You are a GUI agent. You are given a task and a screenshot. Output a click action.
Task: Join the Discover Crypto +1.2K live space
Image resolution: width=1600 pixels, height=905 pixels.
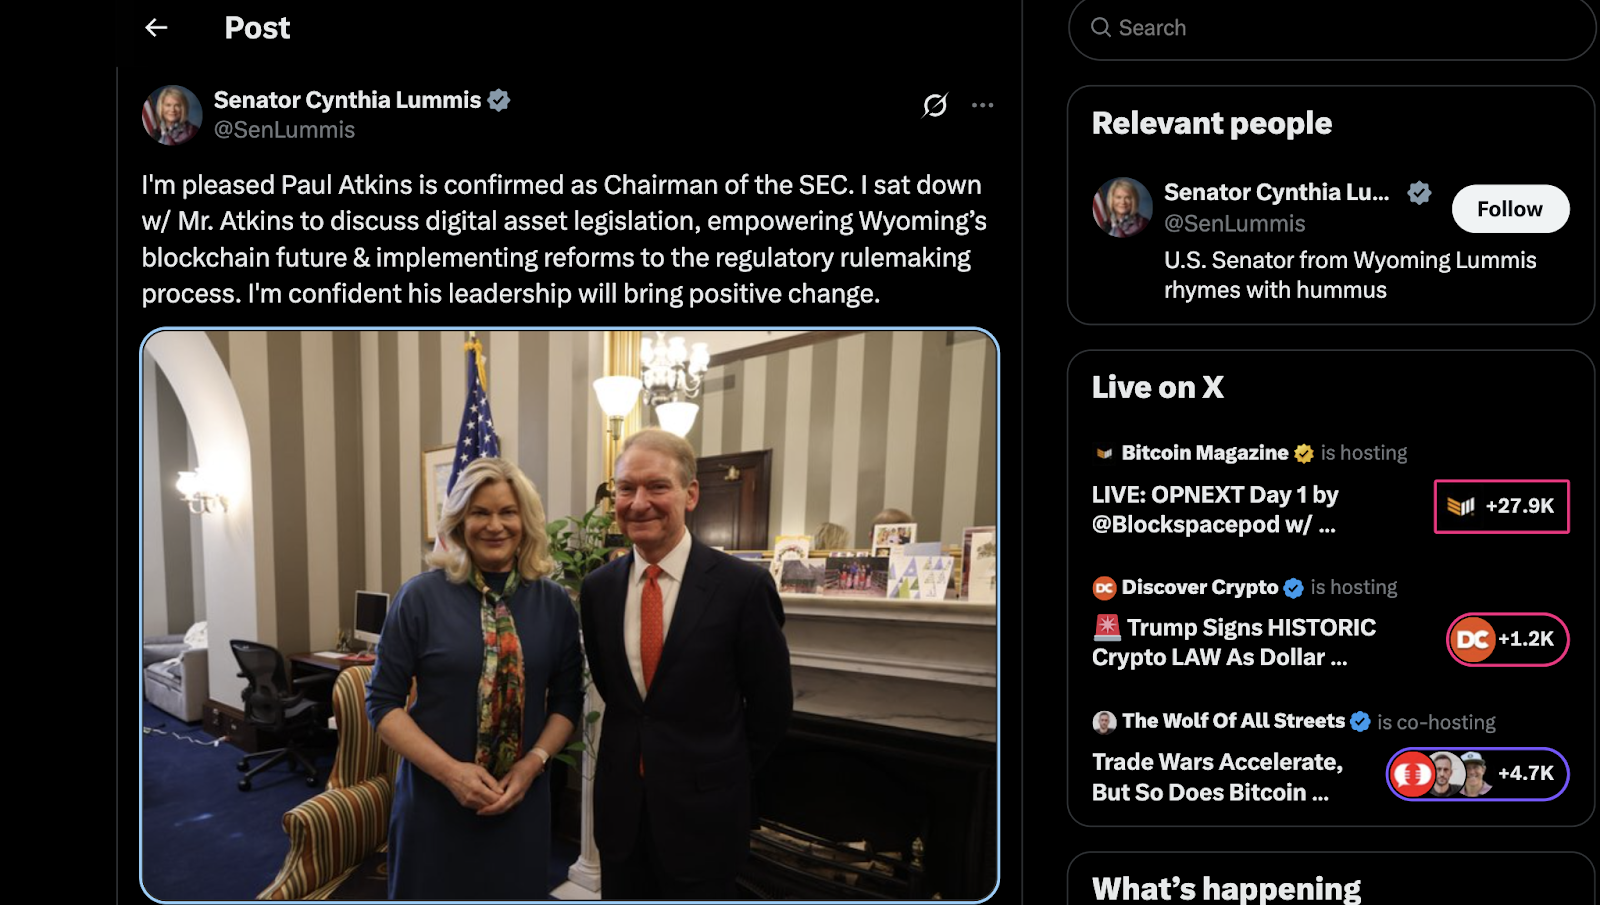point(1507,639)
